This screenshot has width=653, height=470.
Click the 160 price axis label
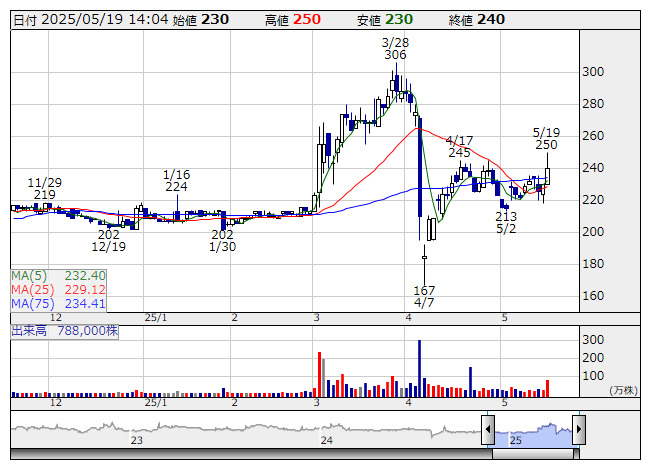(x=593, y=296)
